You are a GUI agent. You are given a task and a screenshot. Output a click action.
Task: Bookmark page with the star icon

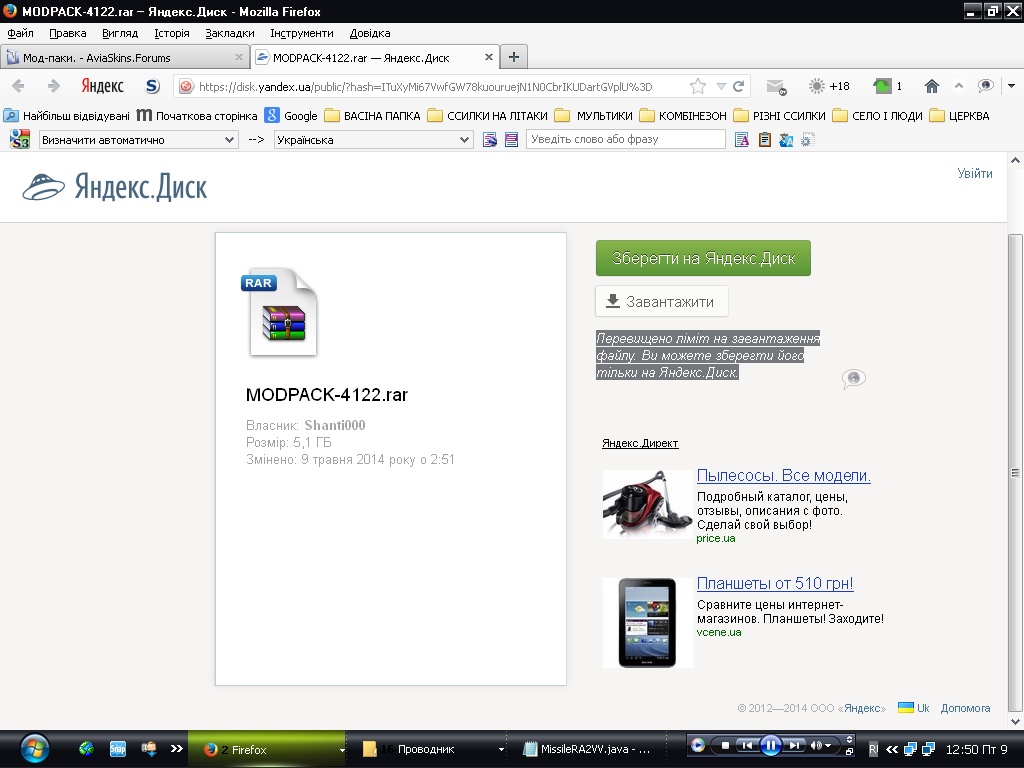pos(697,86)
